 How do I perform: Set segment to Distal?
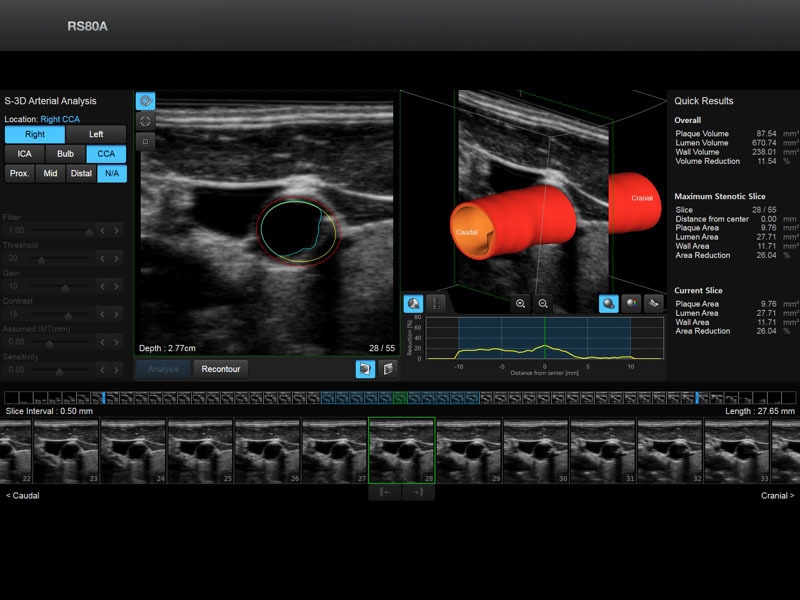click(x=81, y=173)
